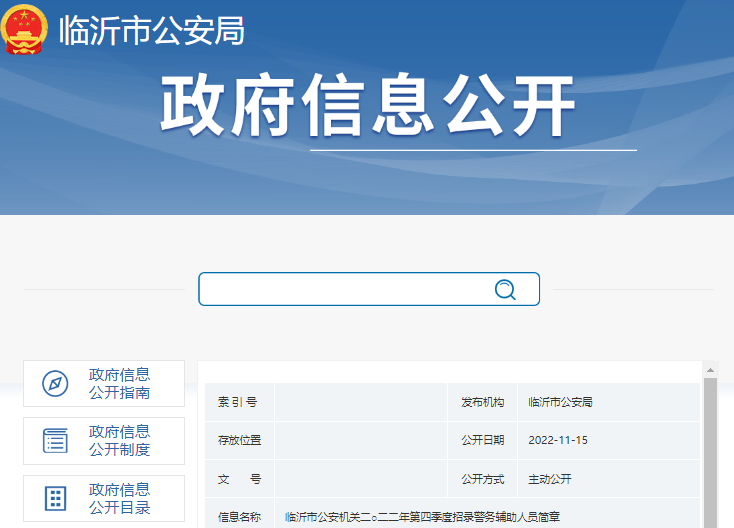Click the compass icon beside 公开指南

tap(55, 383)
